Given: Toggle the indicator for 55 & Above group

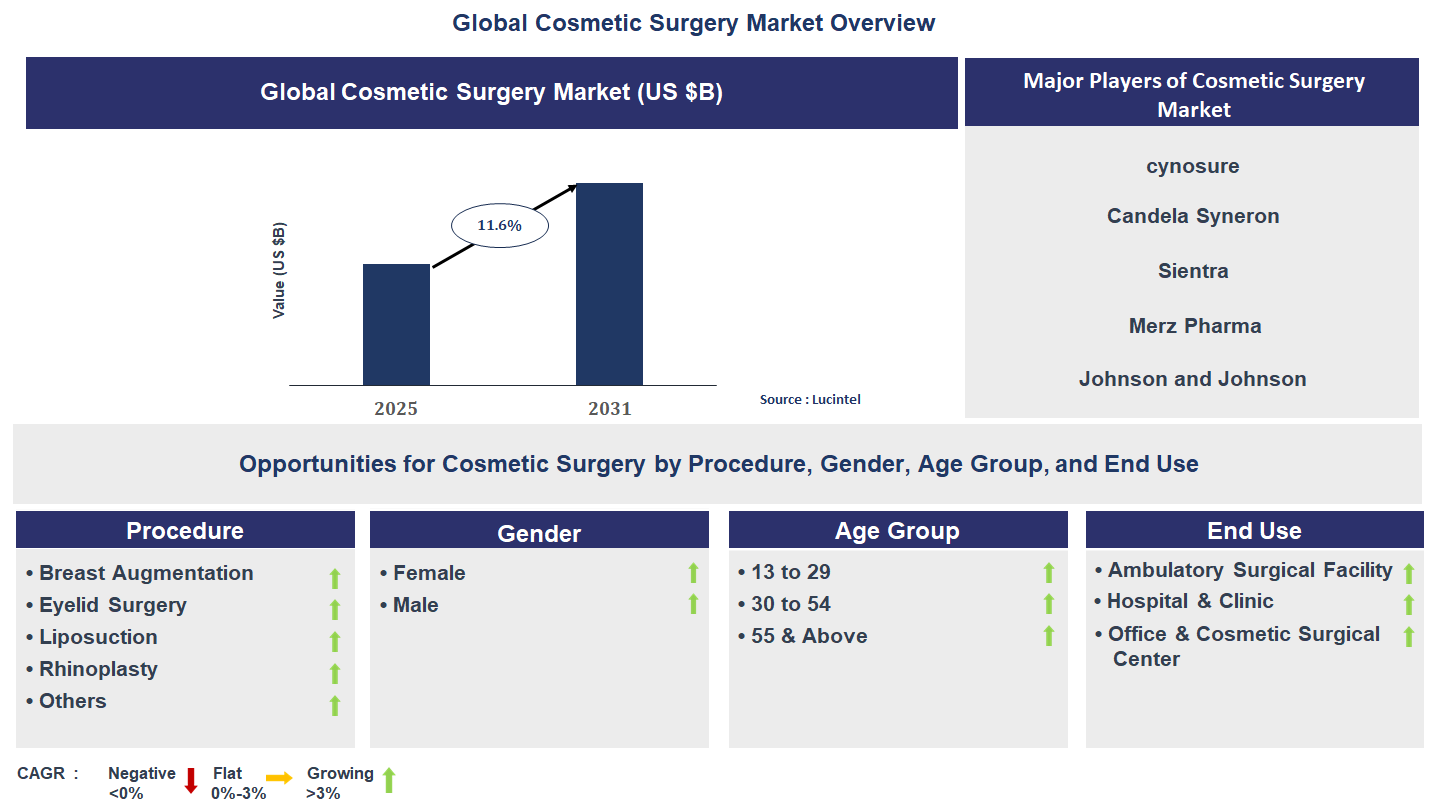Looking at the screenshot, I should click(x=1048, y=634).
